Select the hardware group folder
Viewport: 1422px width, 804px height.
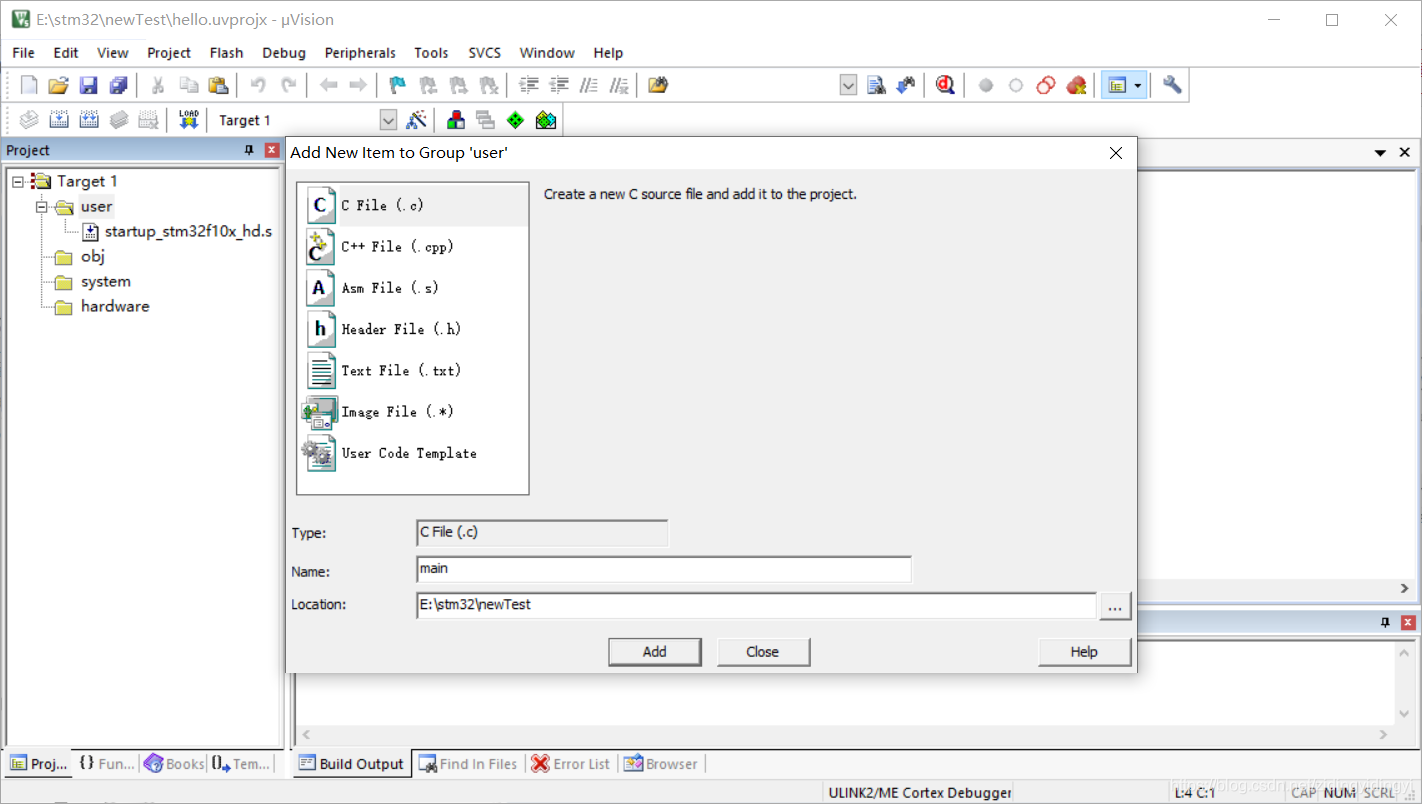coord(115,307)
